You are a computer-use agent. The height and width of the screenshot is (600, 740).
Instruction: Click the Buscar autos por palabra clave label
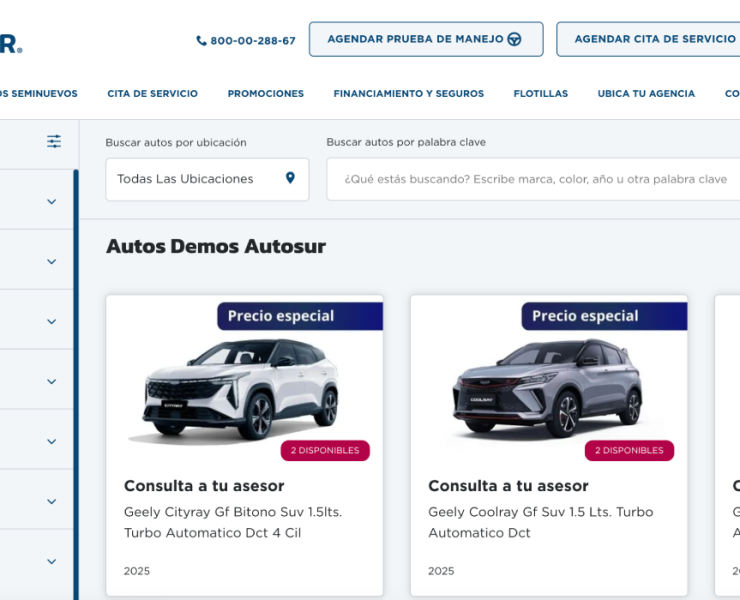406,142
